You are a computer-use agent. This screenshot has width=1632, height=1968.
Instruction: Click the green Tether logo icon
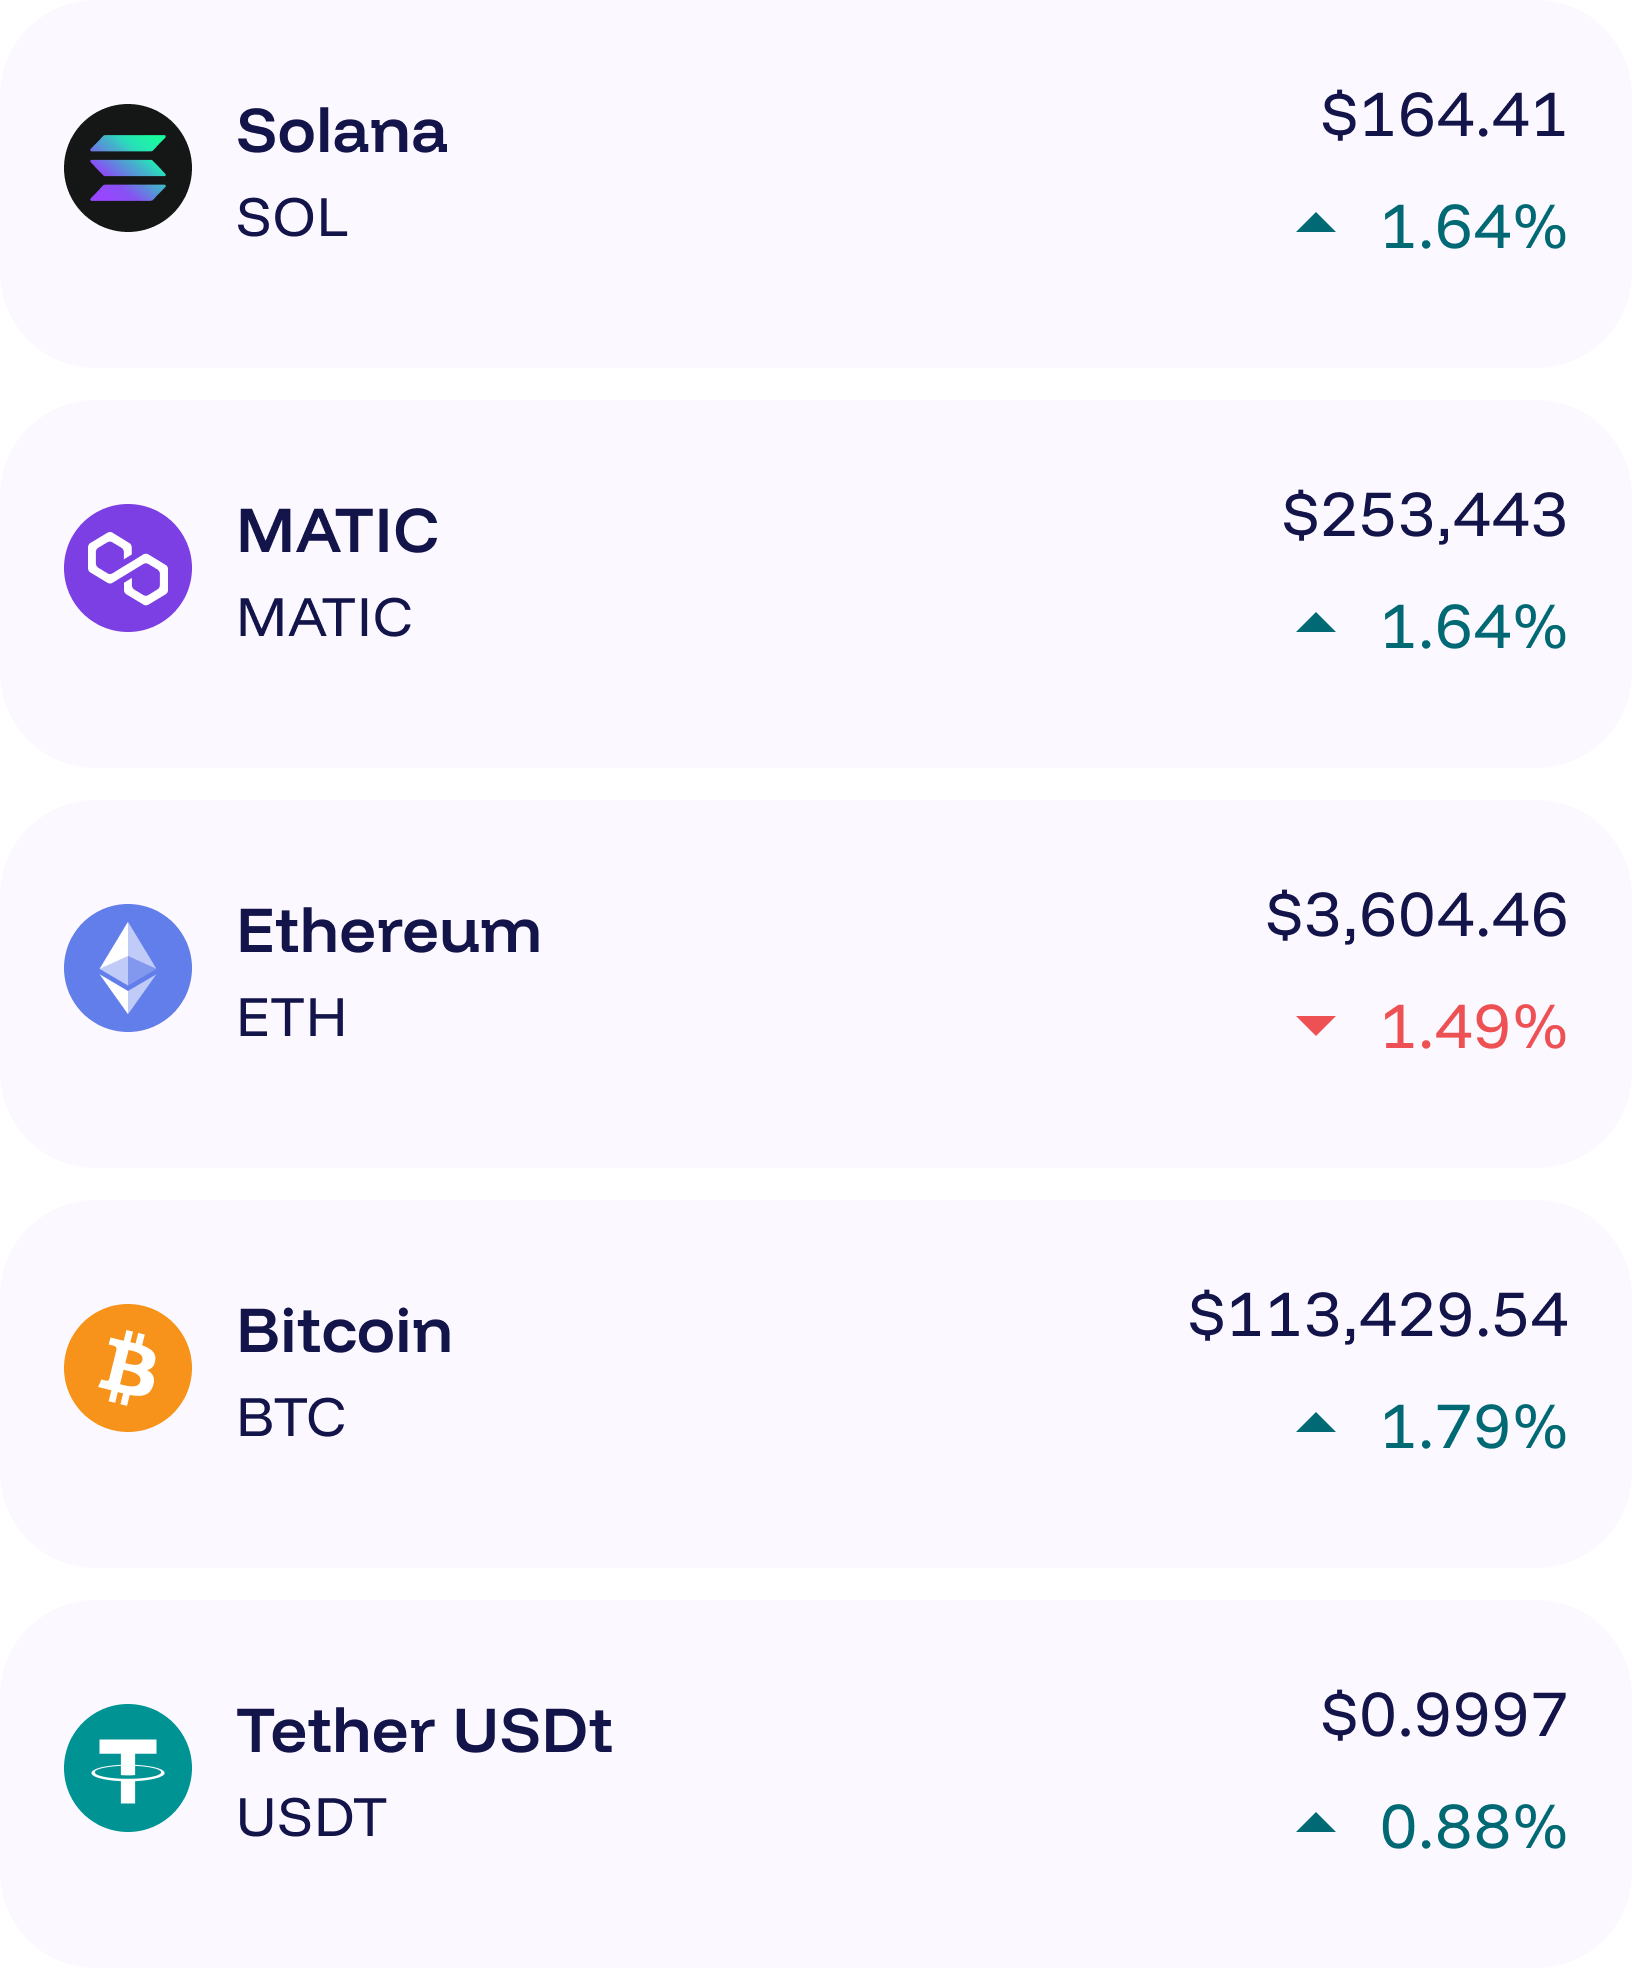pyautogui.click(x=128, y=1768)
